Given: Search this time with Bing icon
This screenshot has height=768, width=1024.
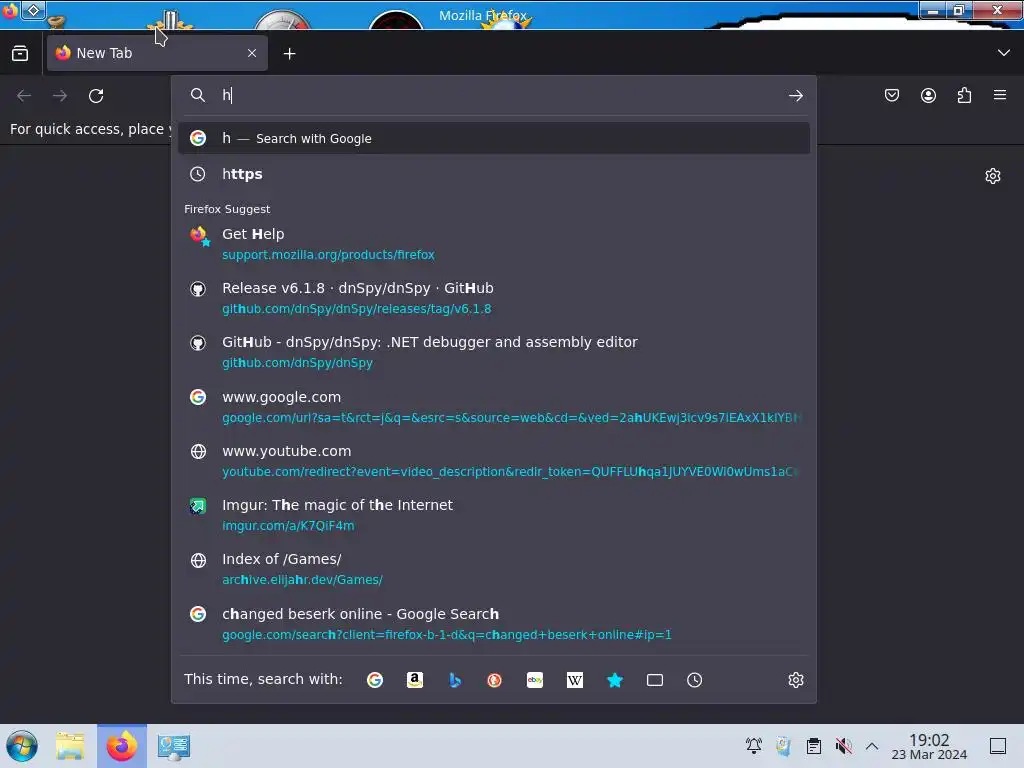Looking at the screenshot, I should 455,680.
